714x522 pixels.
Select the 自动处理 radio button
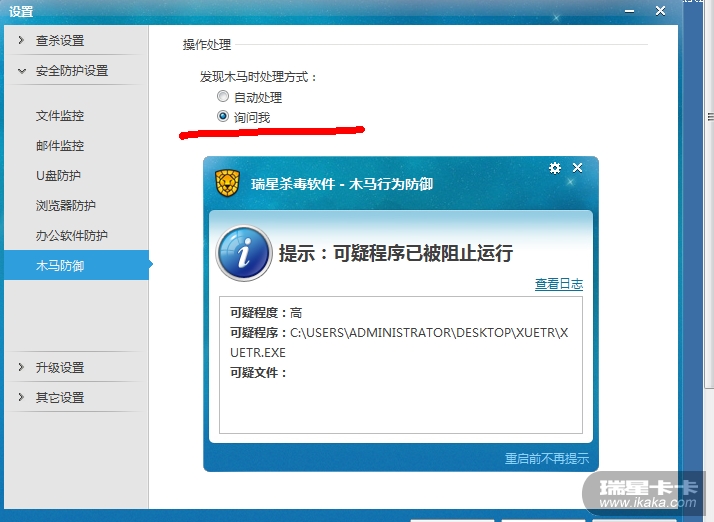click(223, 97)
